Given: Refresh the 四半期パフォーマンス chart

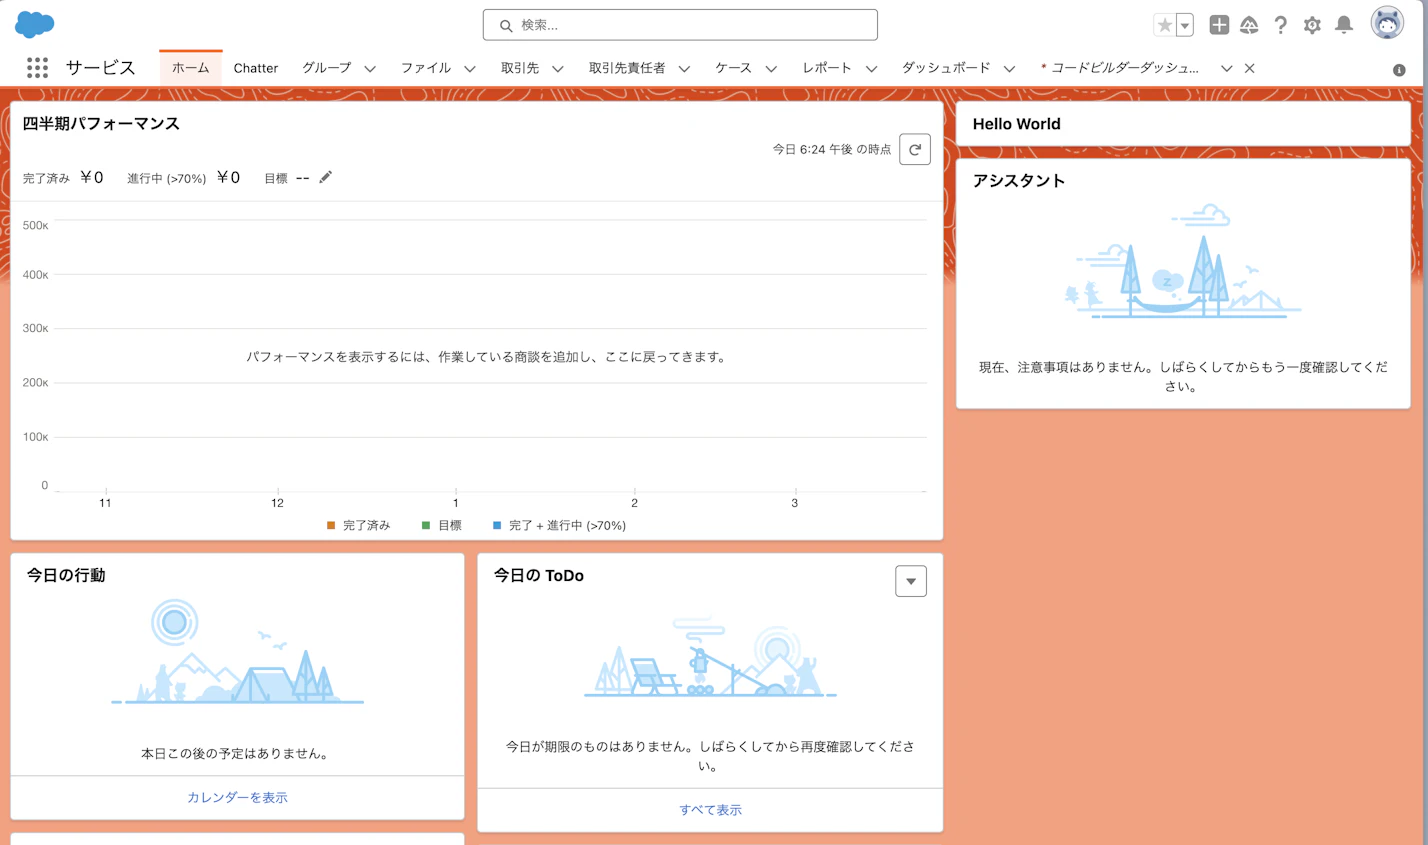Looking at the screenshot, I should [914, 148].
